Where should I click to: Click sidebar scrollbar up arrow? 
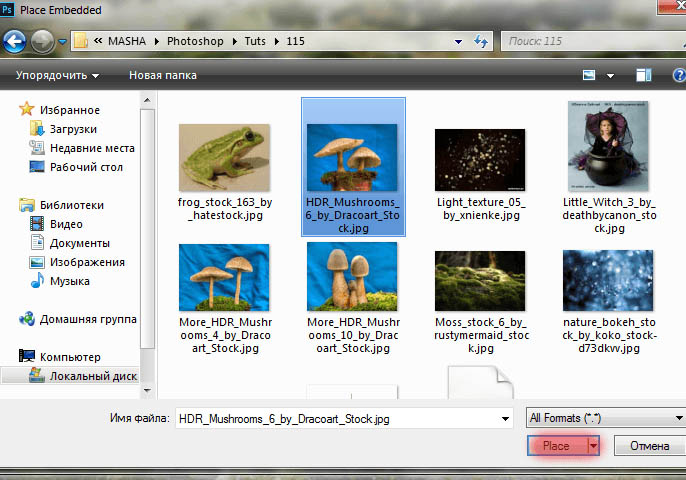point(147,101)
